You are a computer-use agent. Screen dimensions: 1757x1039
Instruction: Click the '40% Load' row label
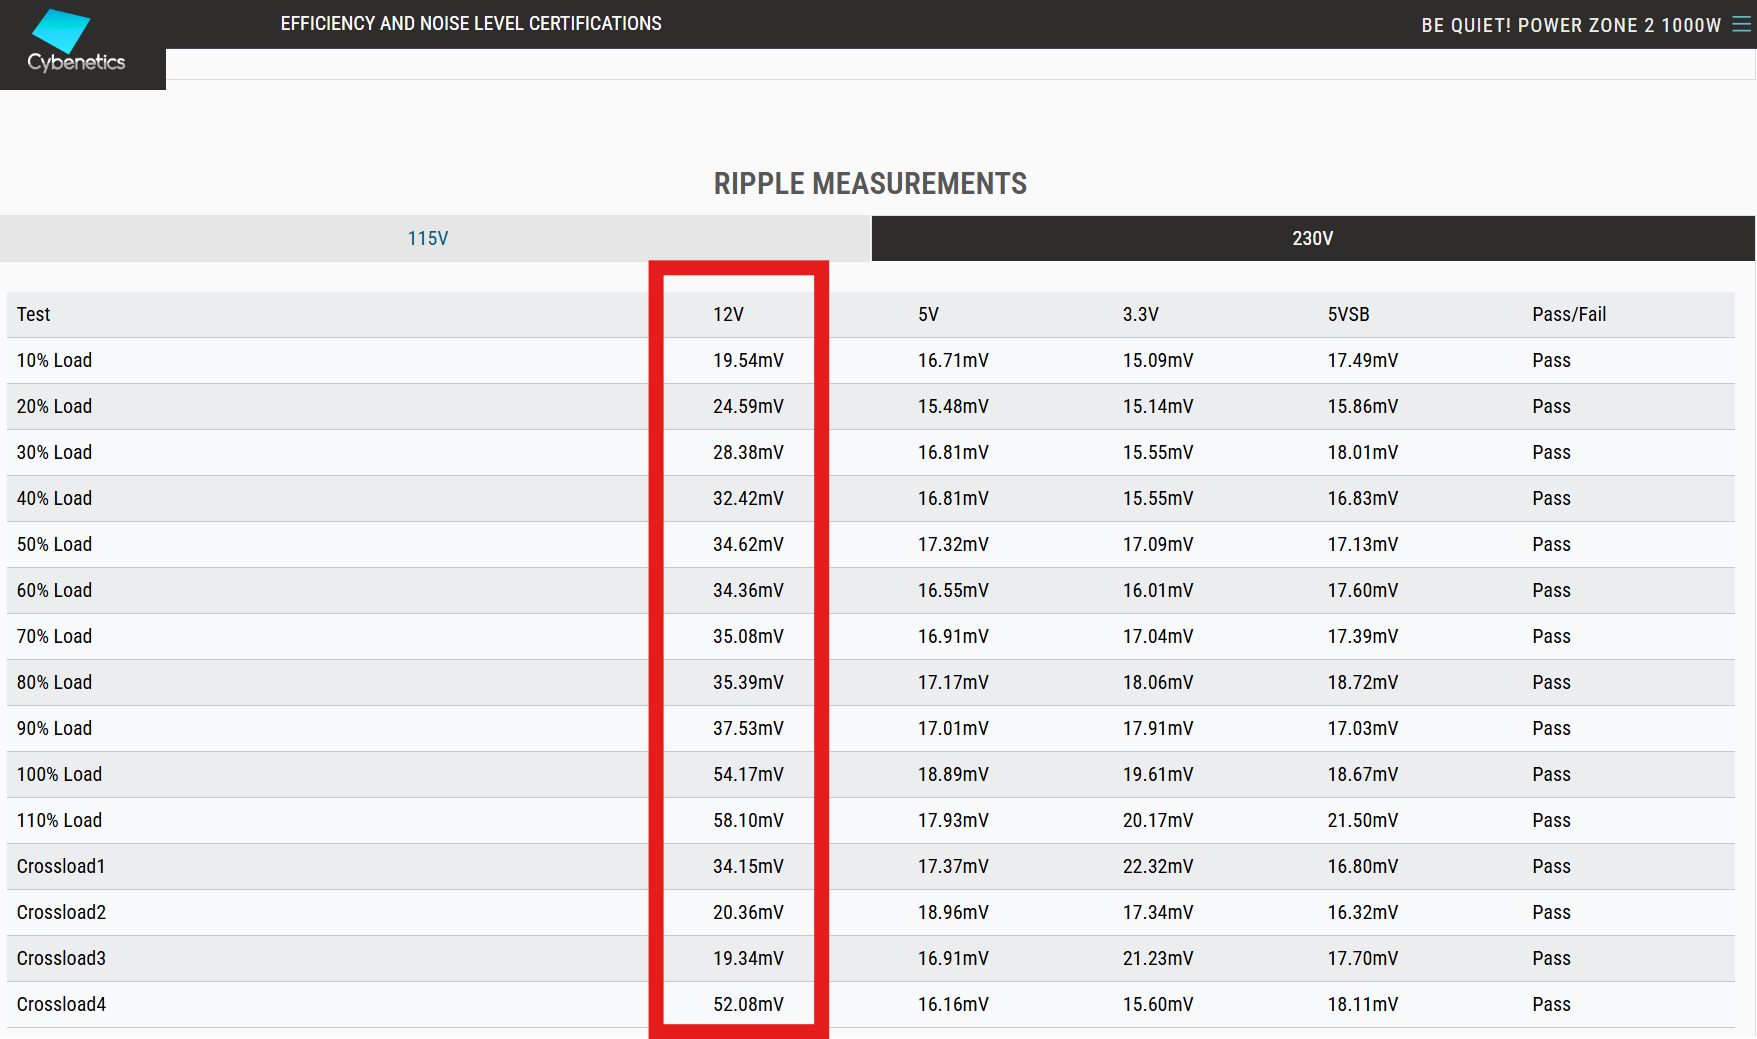pyautogui.click(x=54, y=498)
